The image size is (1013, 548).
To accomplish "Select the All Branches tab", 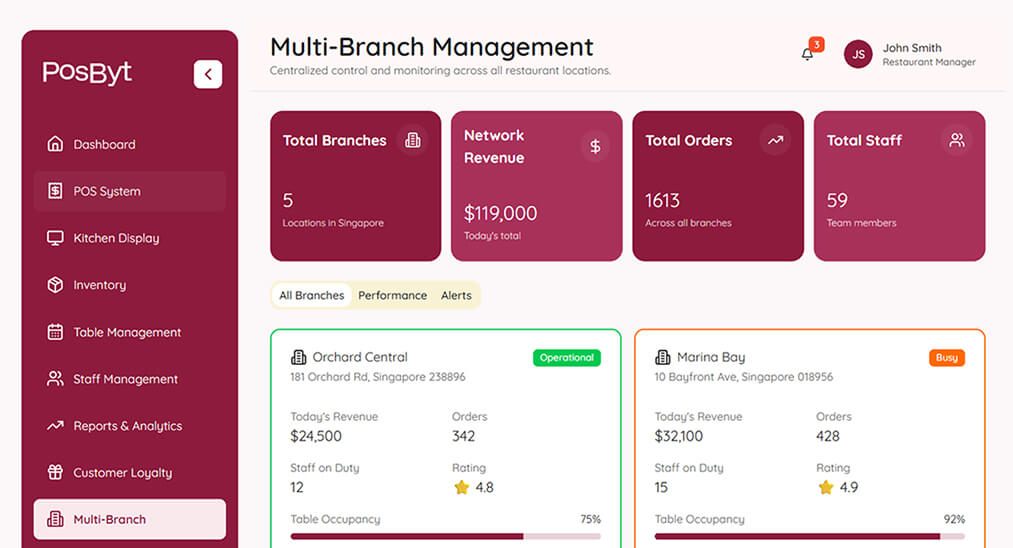I will tap(312, 295).
